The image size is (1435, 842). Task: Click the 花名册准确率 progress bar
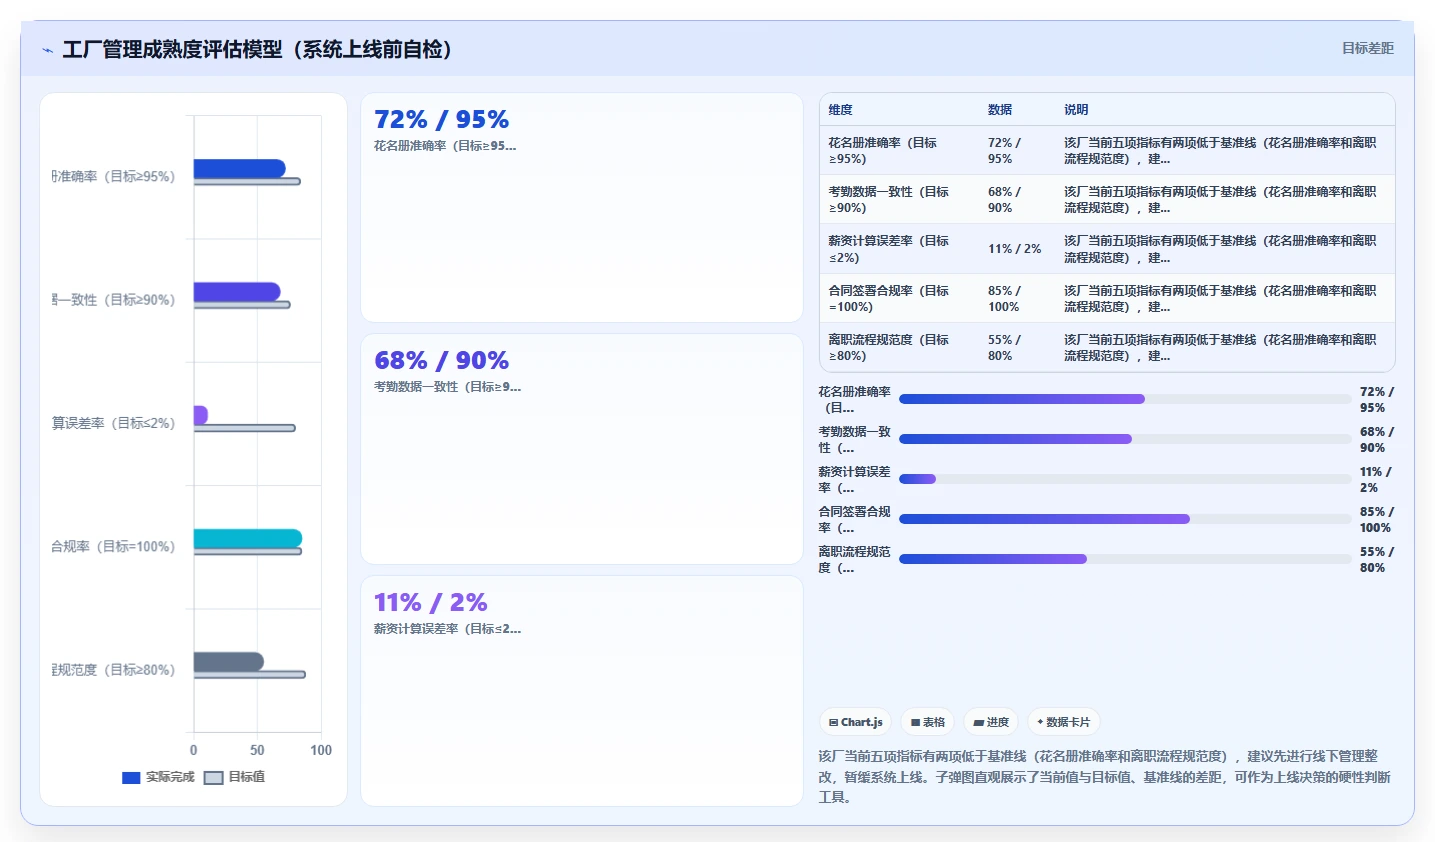pos(1125,399)
